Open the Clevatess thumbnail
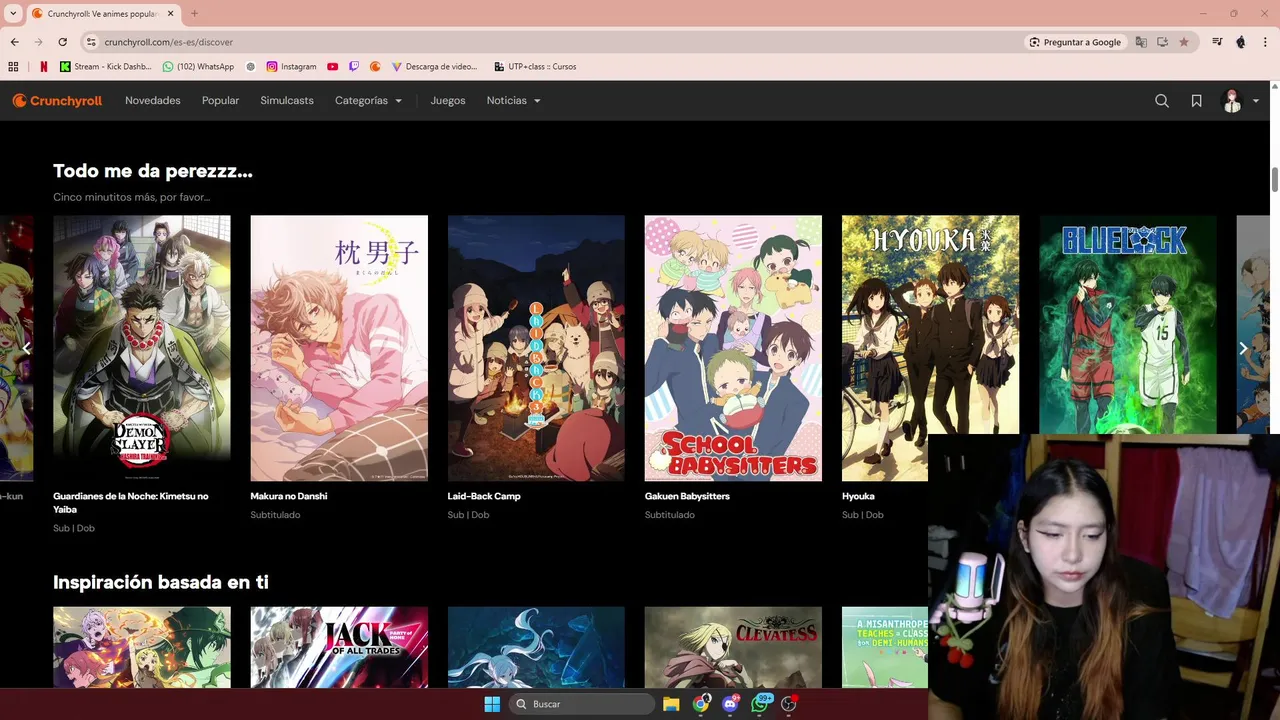1280x720 pixels. point(733,647)
